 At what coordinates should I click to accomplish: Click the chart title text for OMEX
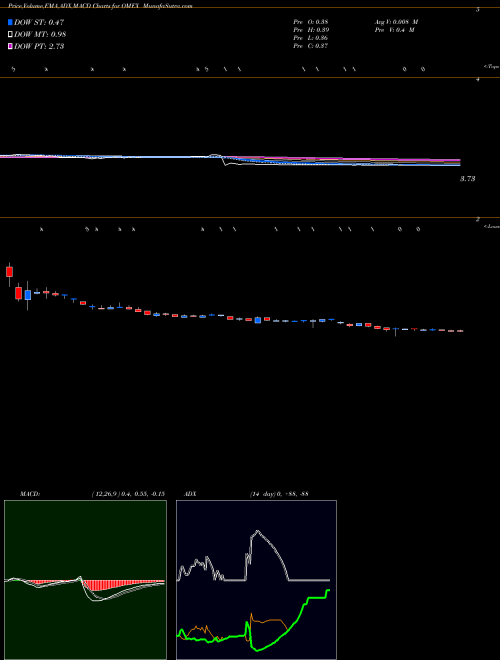pos(100,6)
